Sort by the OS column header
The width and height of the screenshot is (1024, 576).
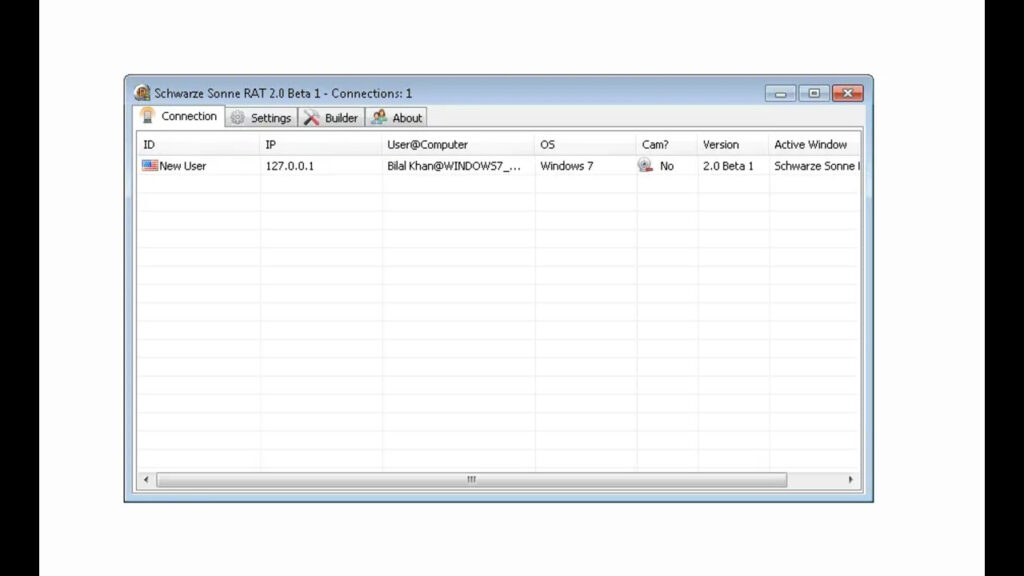tap(585, 144)
